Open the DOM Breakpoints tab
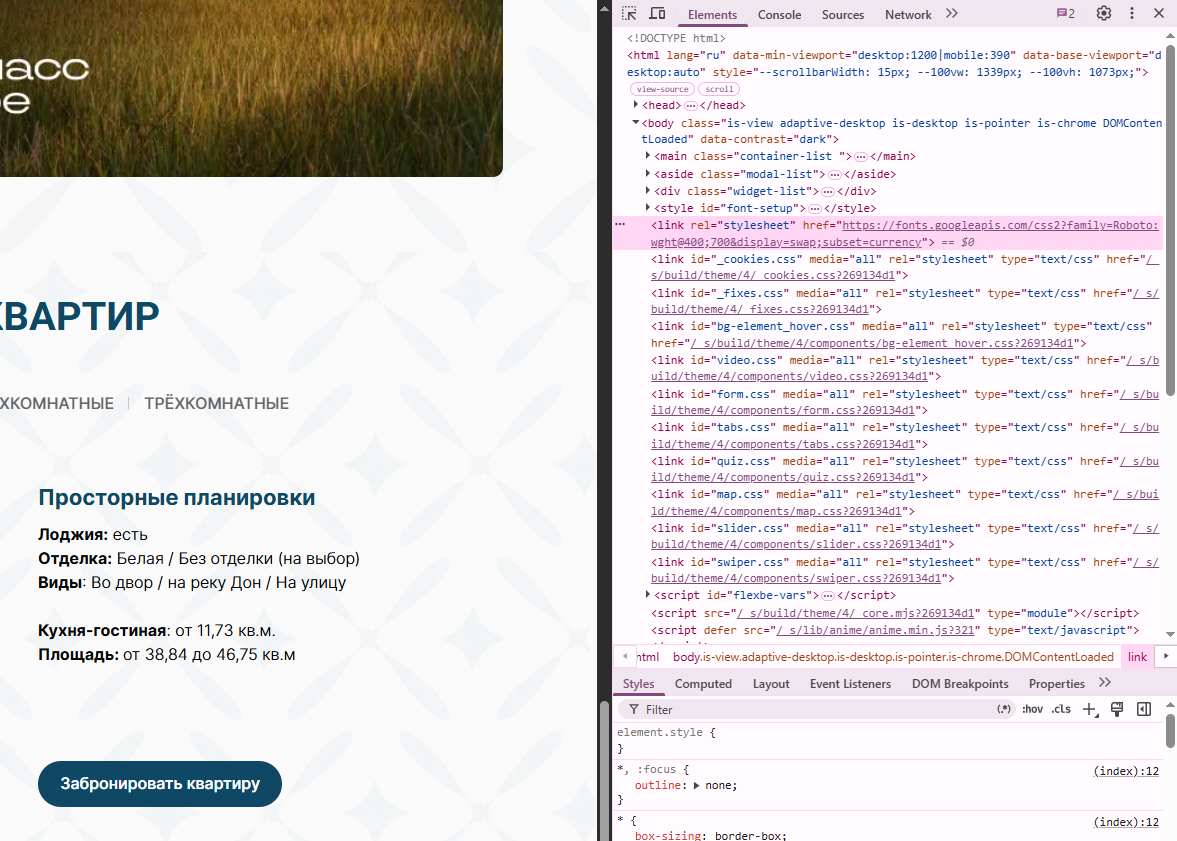 tap(960, 683)
